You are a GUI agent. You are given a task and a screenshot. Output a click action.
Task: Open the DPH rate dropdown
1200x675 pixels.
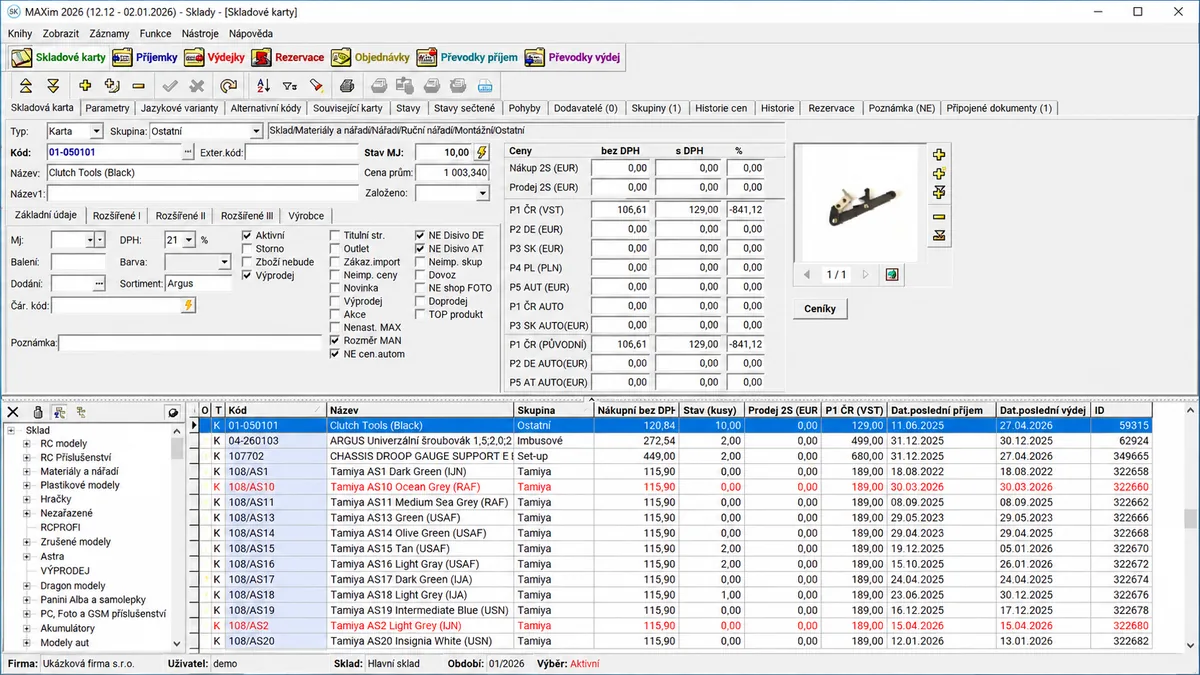coord(188,240)
